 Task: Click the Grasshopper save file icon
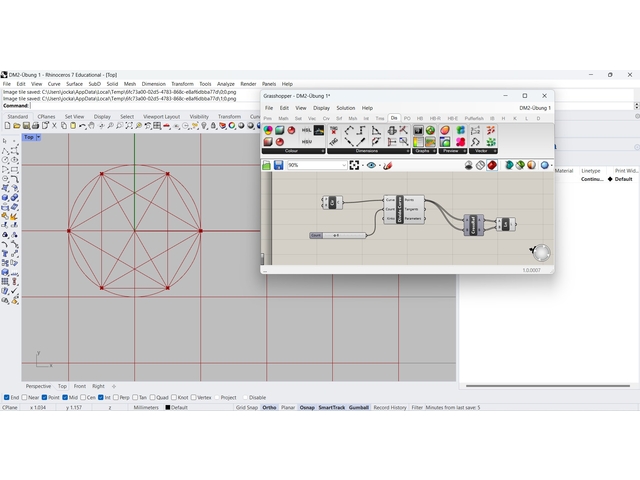click(x=277, y=165)
